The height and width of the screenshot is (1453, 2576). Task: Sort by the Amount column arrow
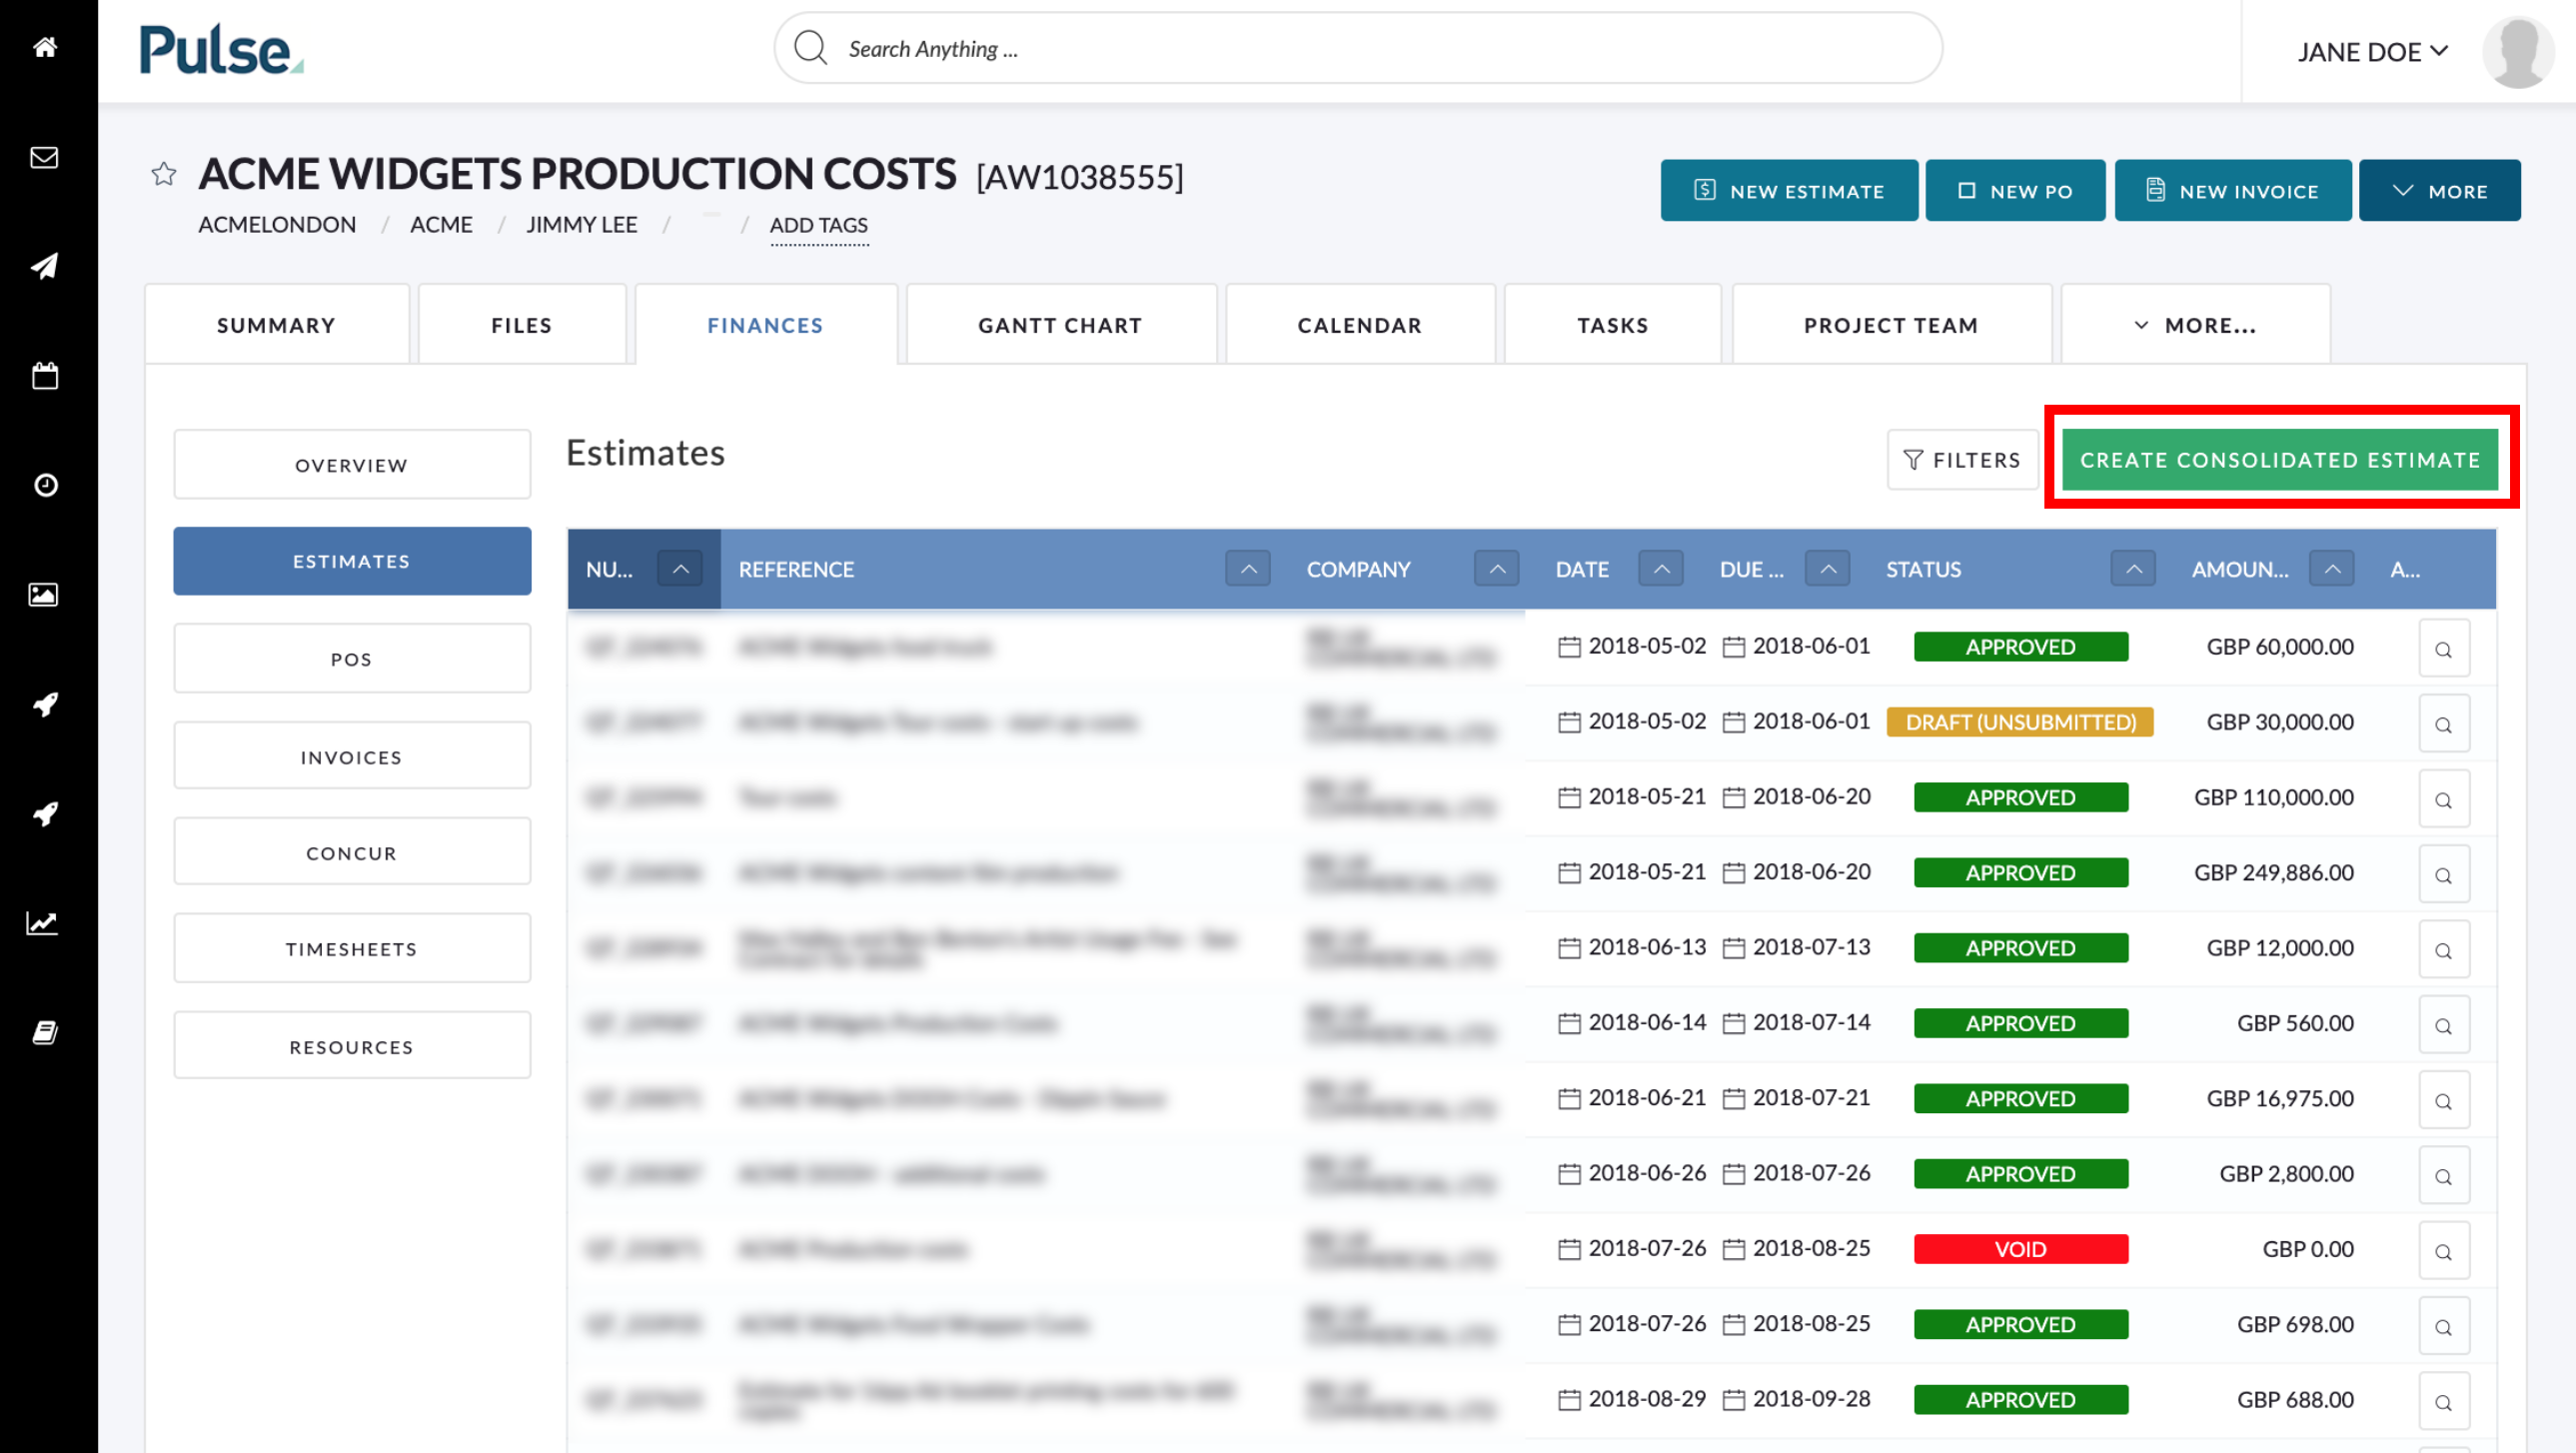tap(2331, 569)
